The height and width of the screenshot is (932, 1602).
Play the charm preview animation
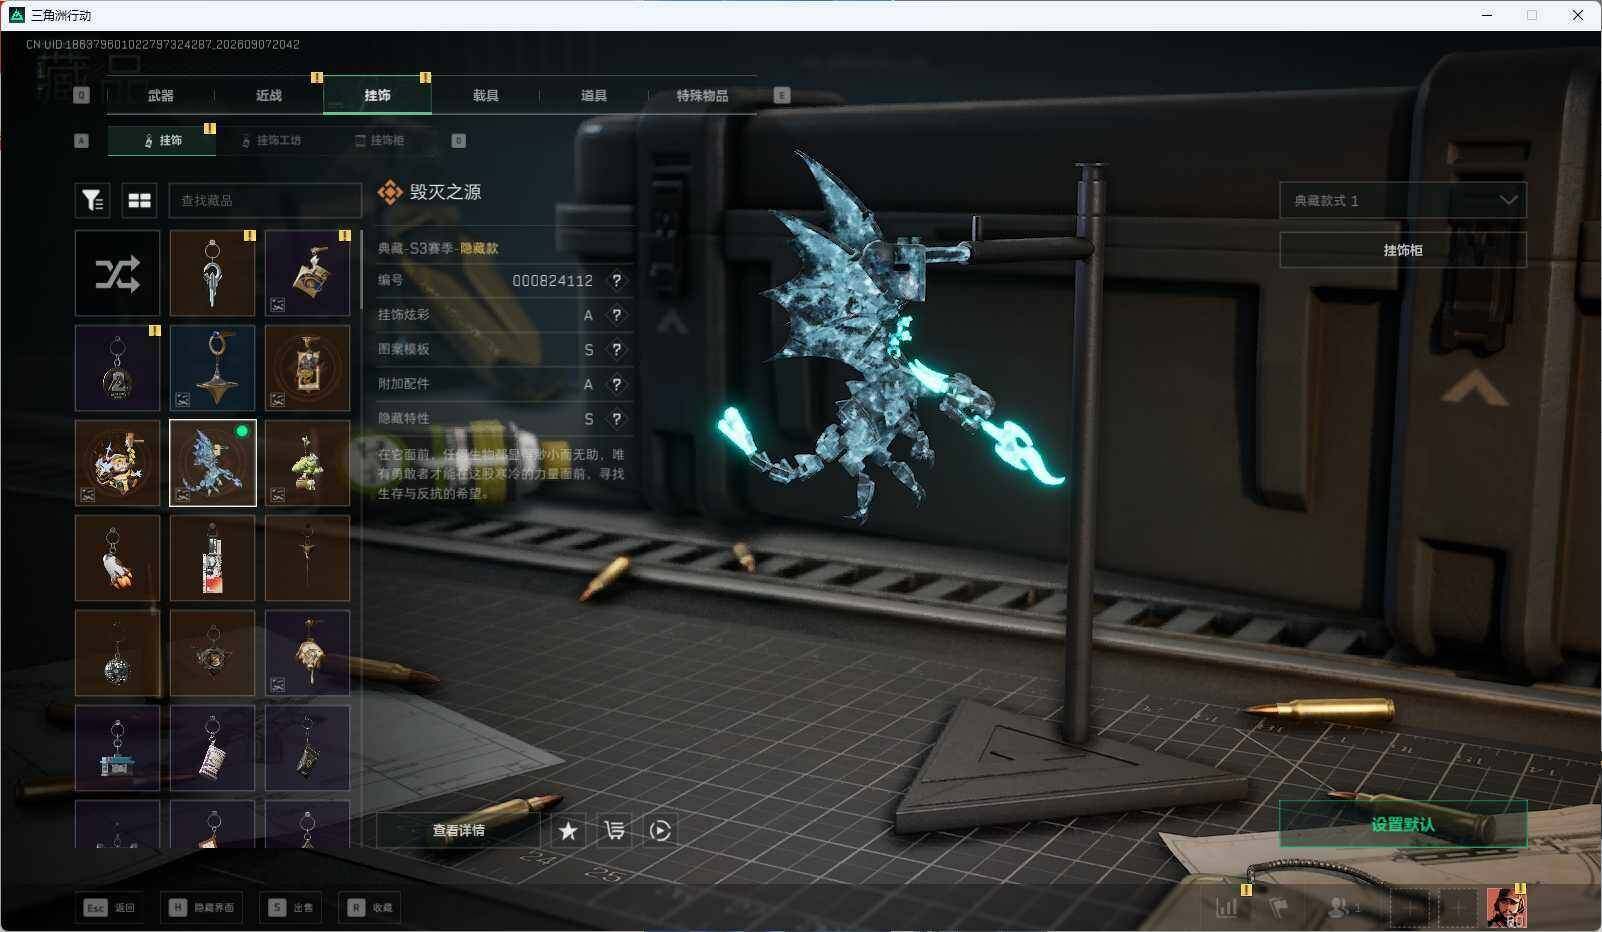[660, 830]
